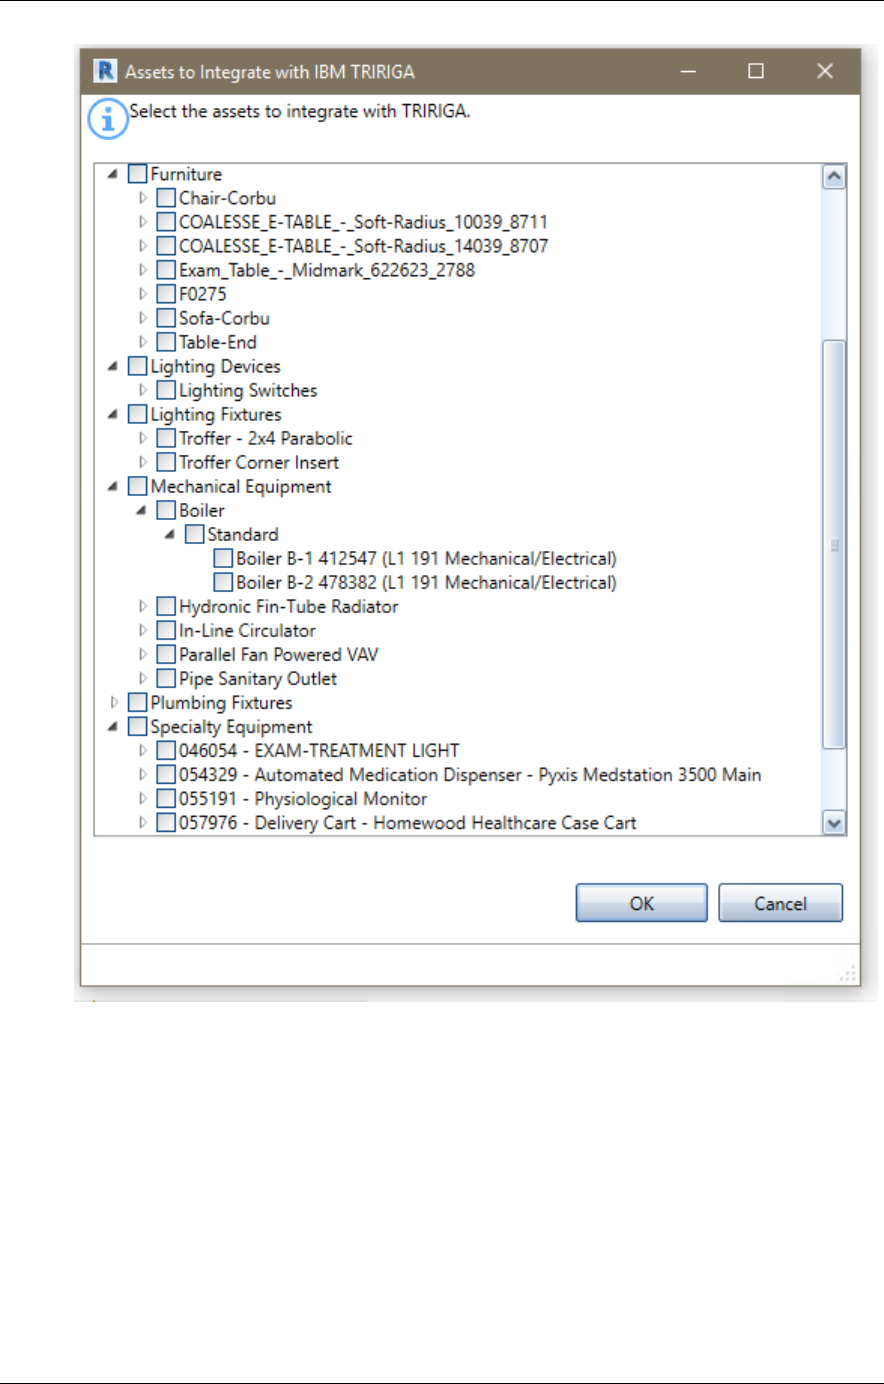The width and height of the screenshot is (884, 1384).
Task: Click the blue information icon
Action: coord(107,120)
